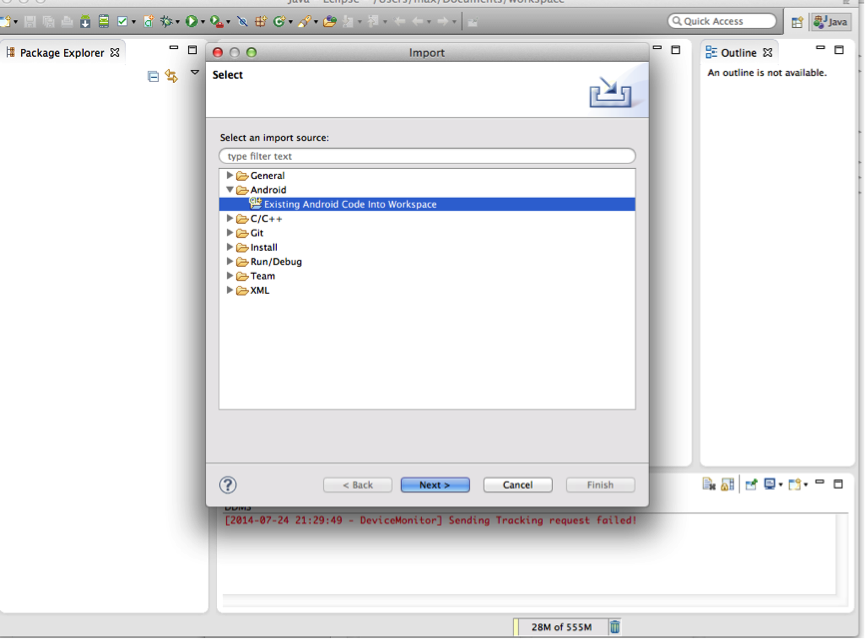
Task: Click the Open Console icon
Action: [794, 484]
